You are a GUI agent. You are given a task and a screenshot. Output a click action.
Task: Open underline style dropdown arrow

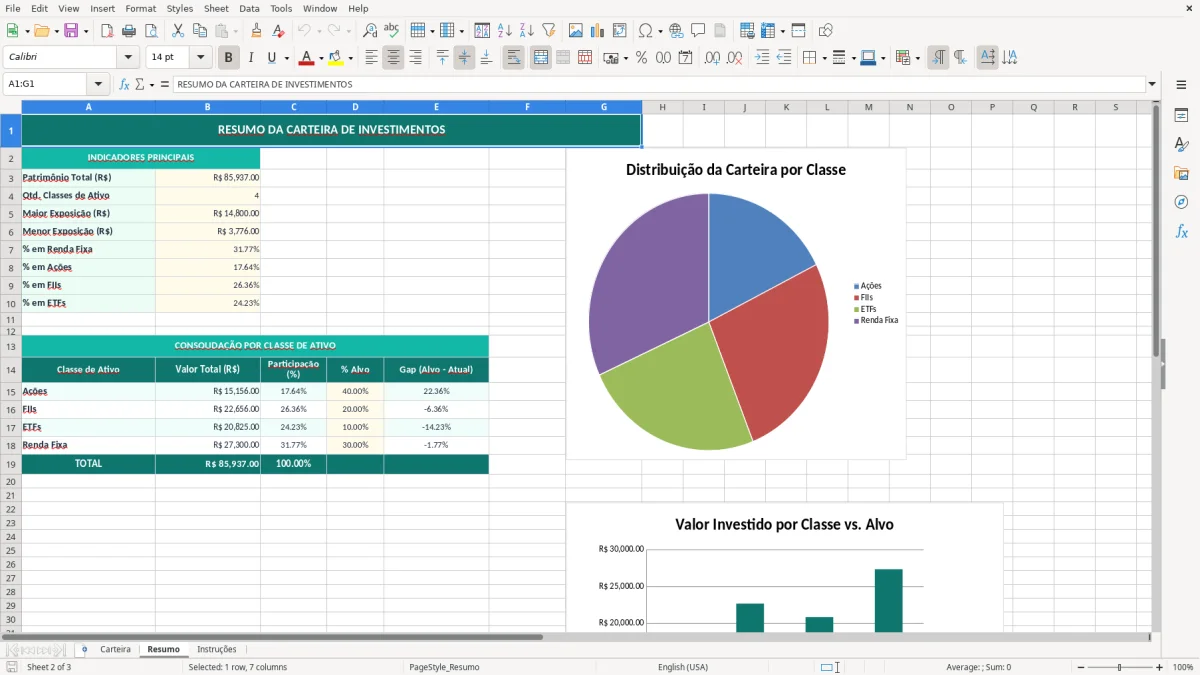pos(286,58)
